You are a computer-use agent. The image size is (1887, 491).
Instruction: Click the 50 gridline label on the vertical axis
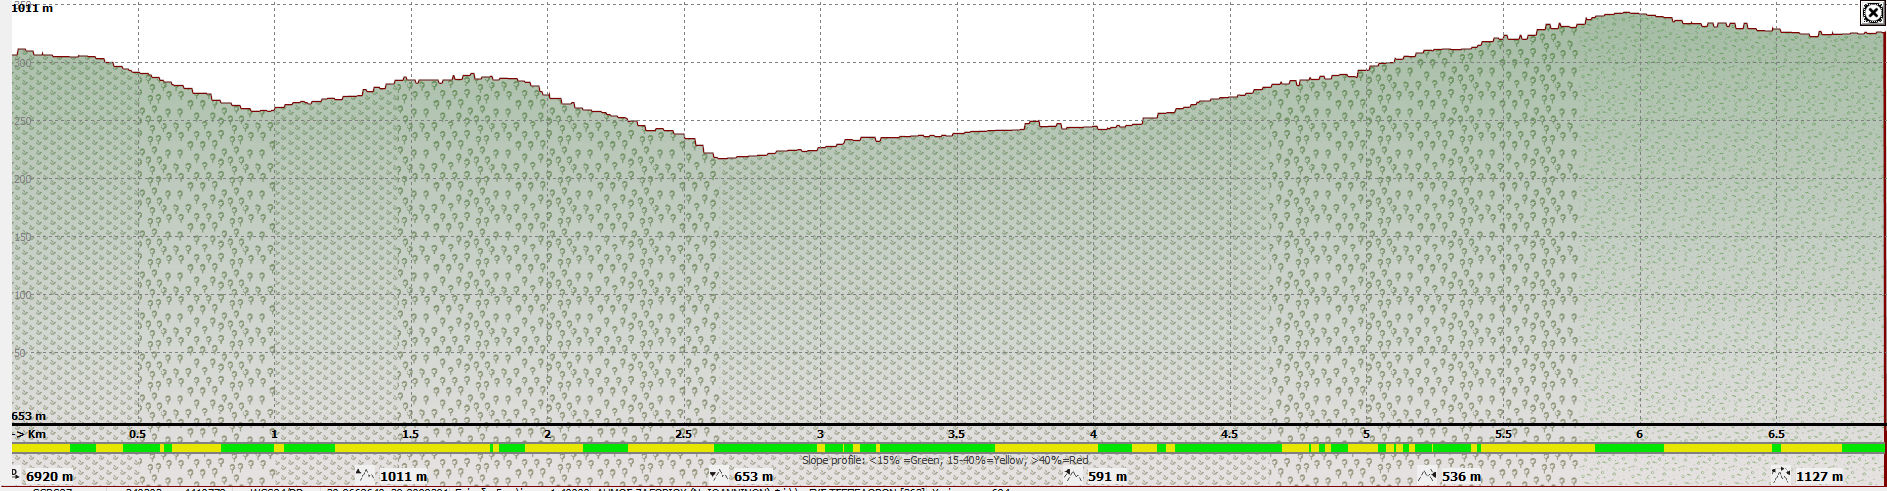(x=19, y=353)
